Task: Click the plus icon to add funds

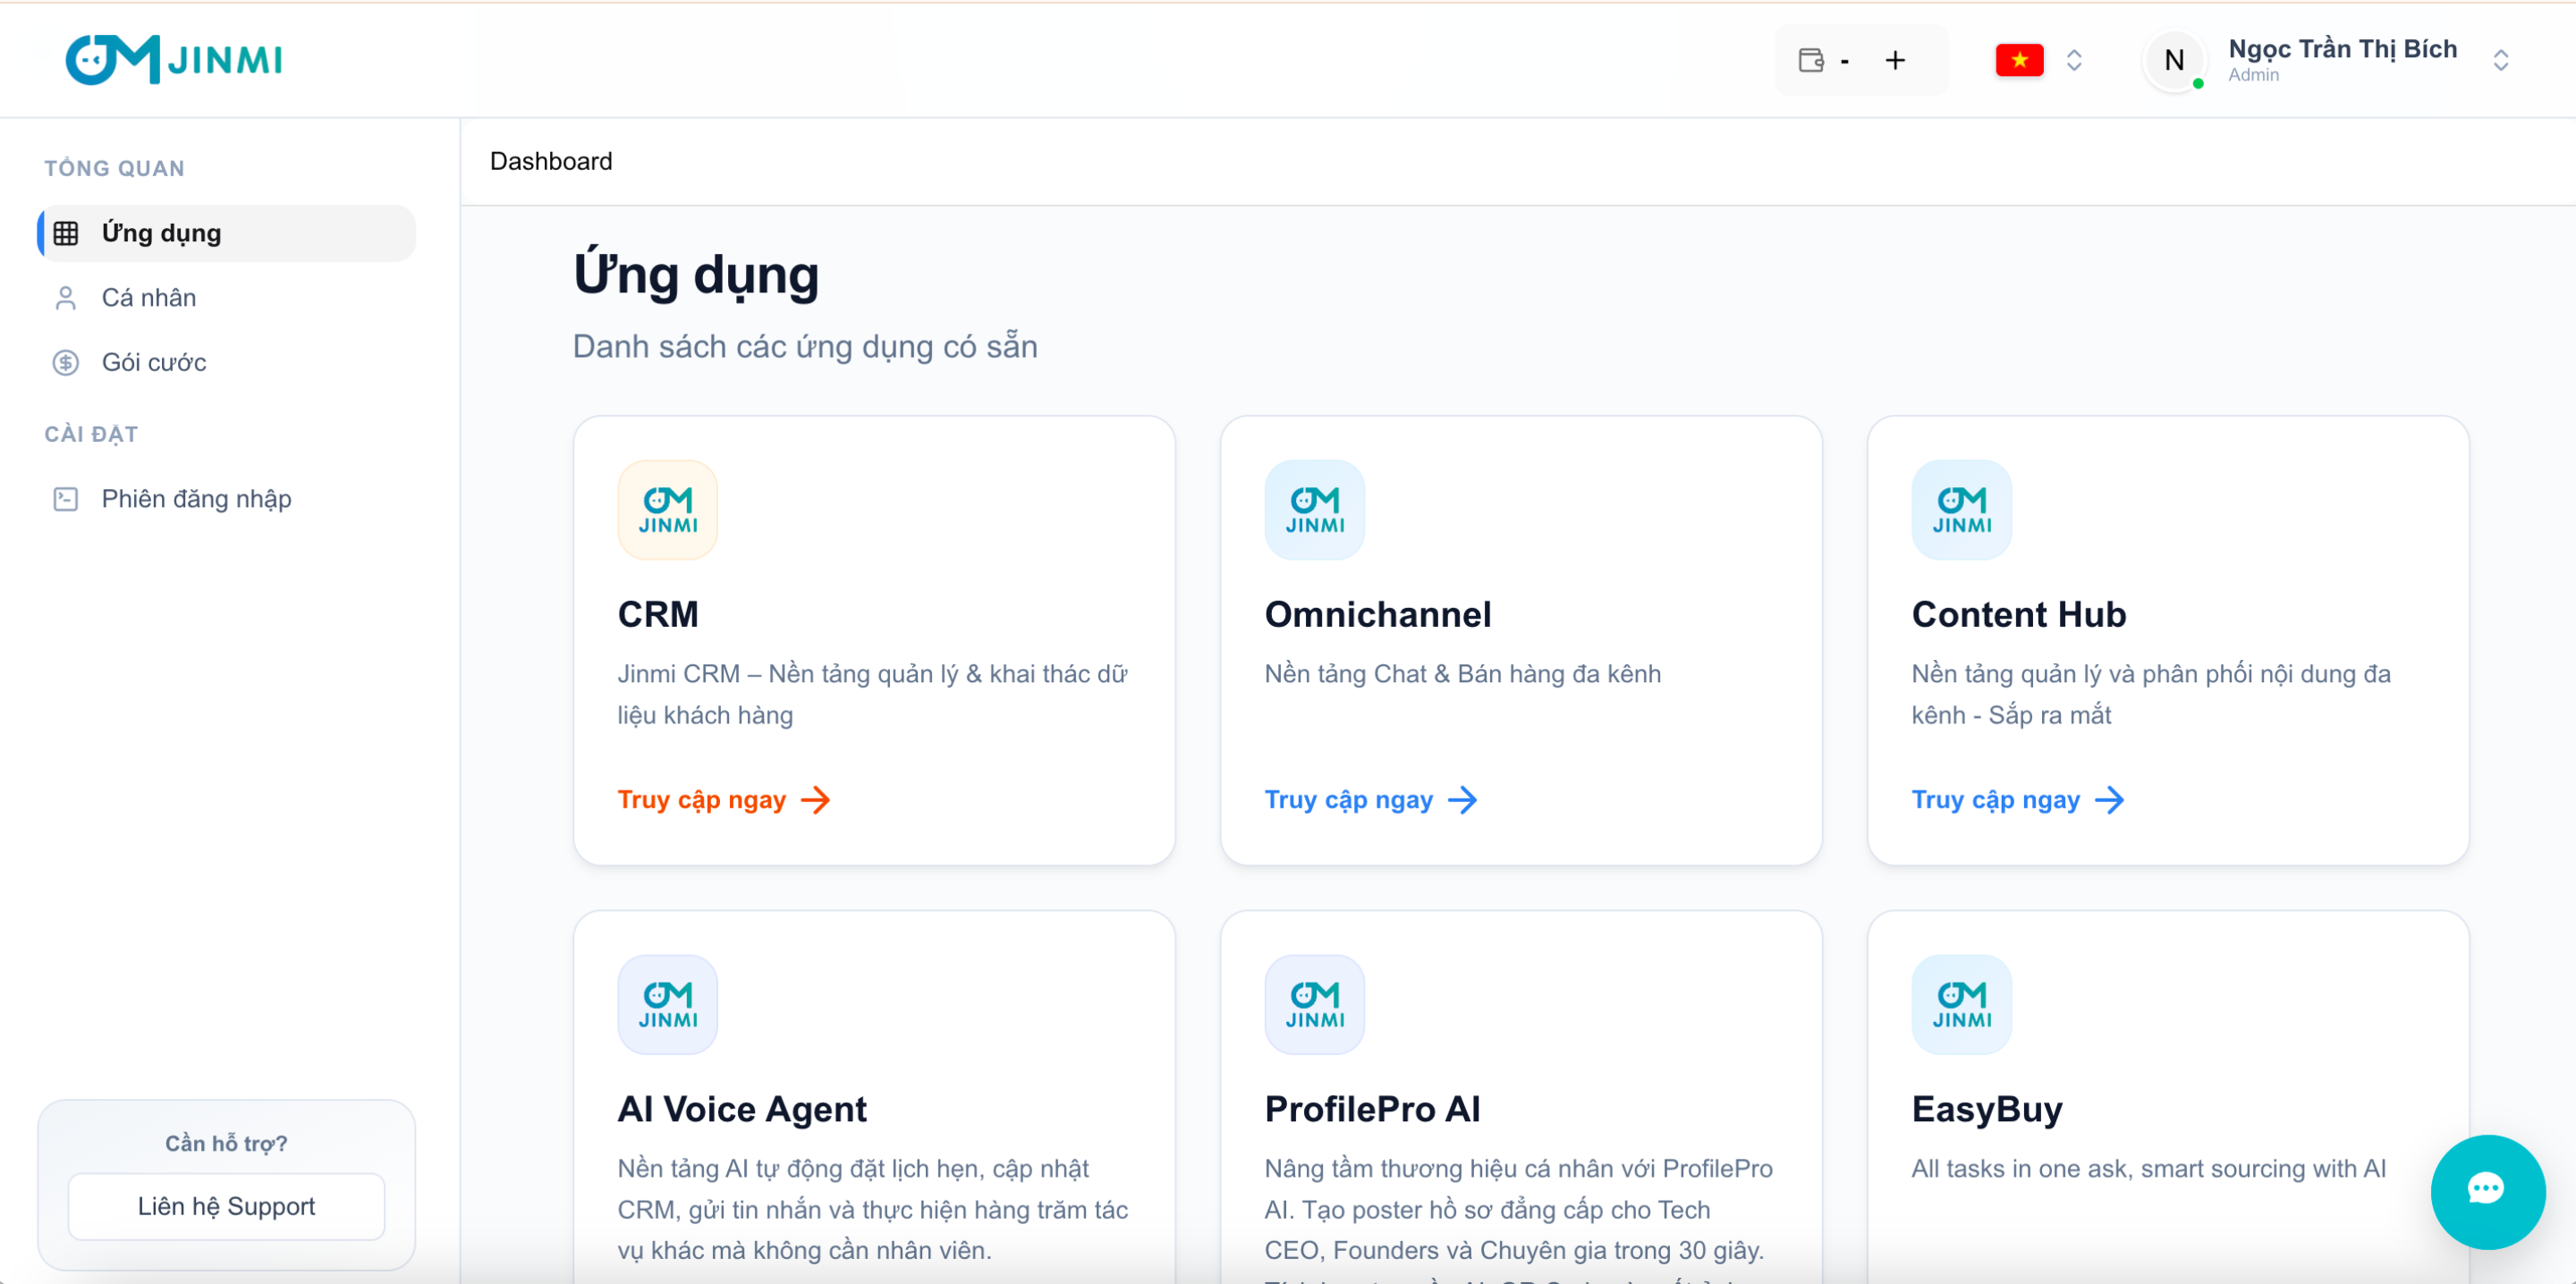Action: pyautogui.click(x=1895, y=60)
